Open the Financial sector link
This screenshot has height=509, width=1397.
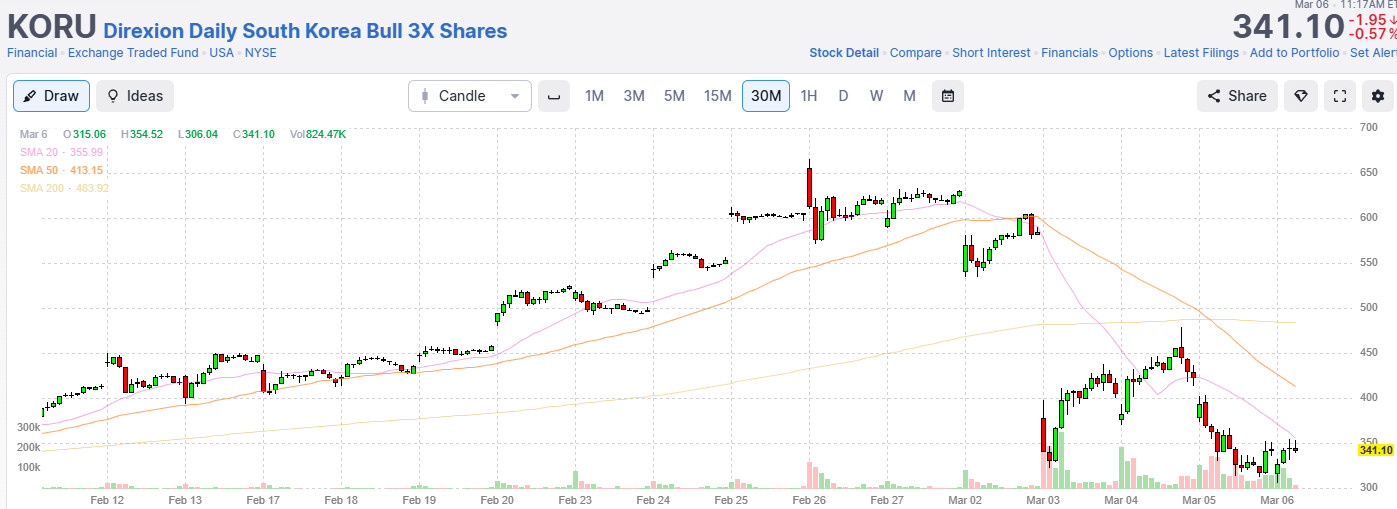33,53
